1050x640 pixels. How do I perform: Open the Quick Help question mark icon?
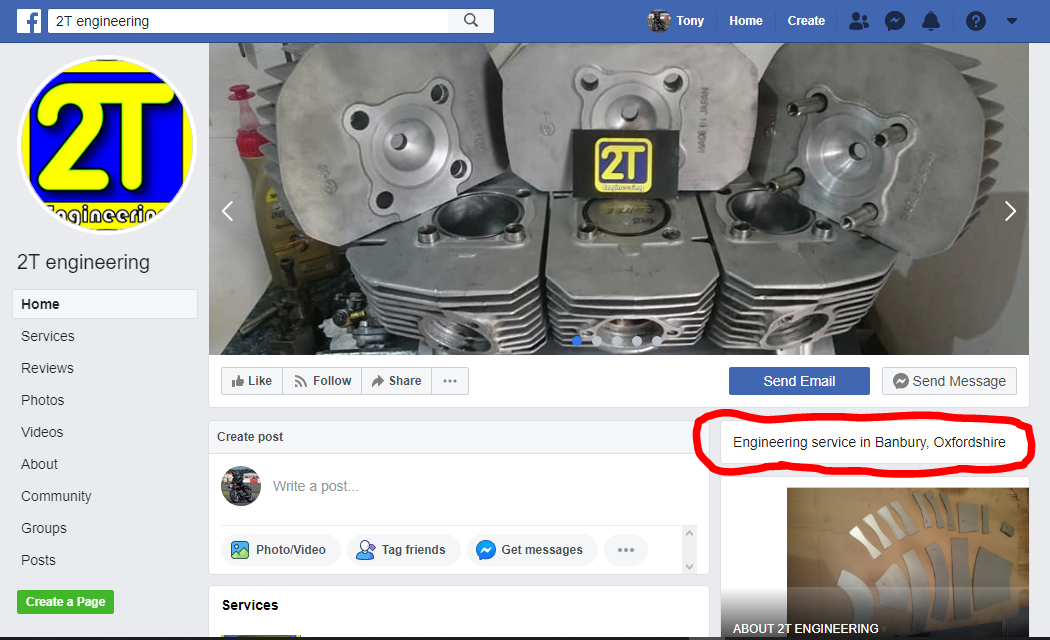point(976,21)
